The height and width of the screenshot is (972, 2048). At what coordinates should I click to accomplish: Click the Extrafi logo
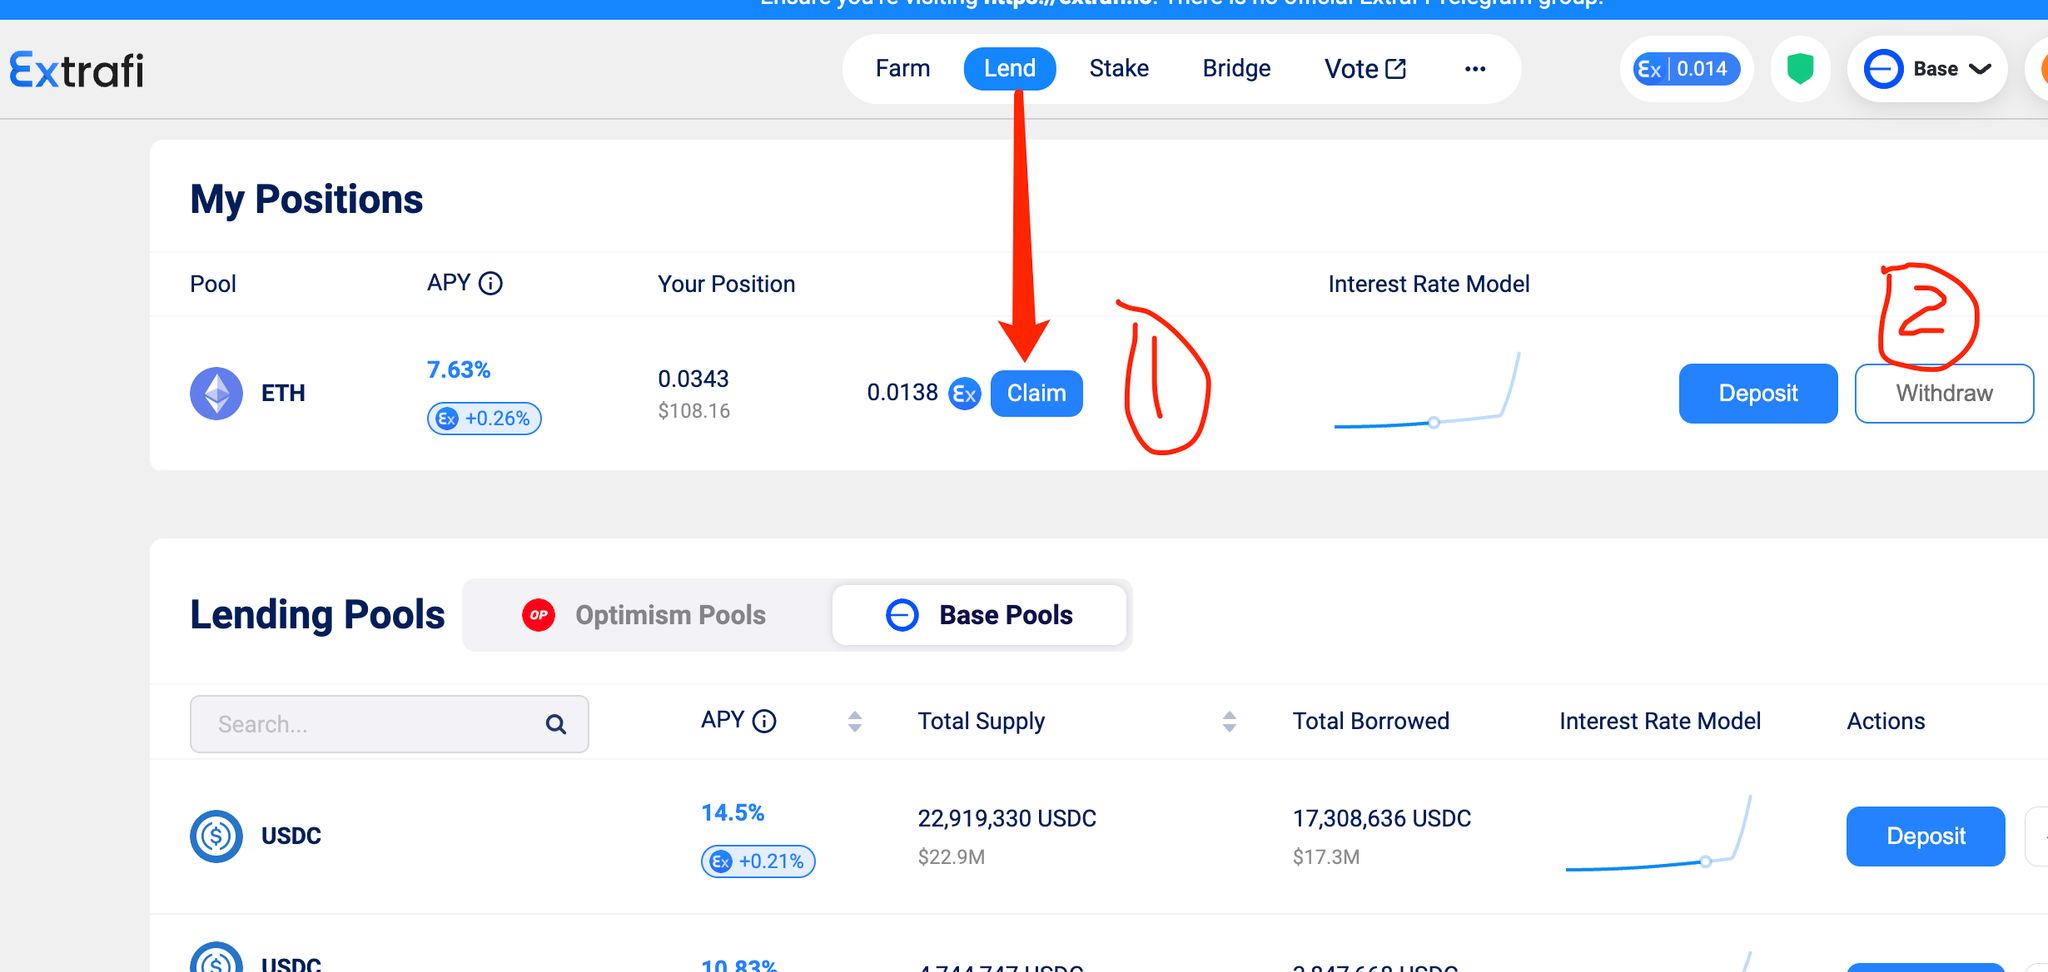coord(77,70)
